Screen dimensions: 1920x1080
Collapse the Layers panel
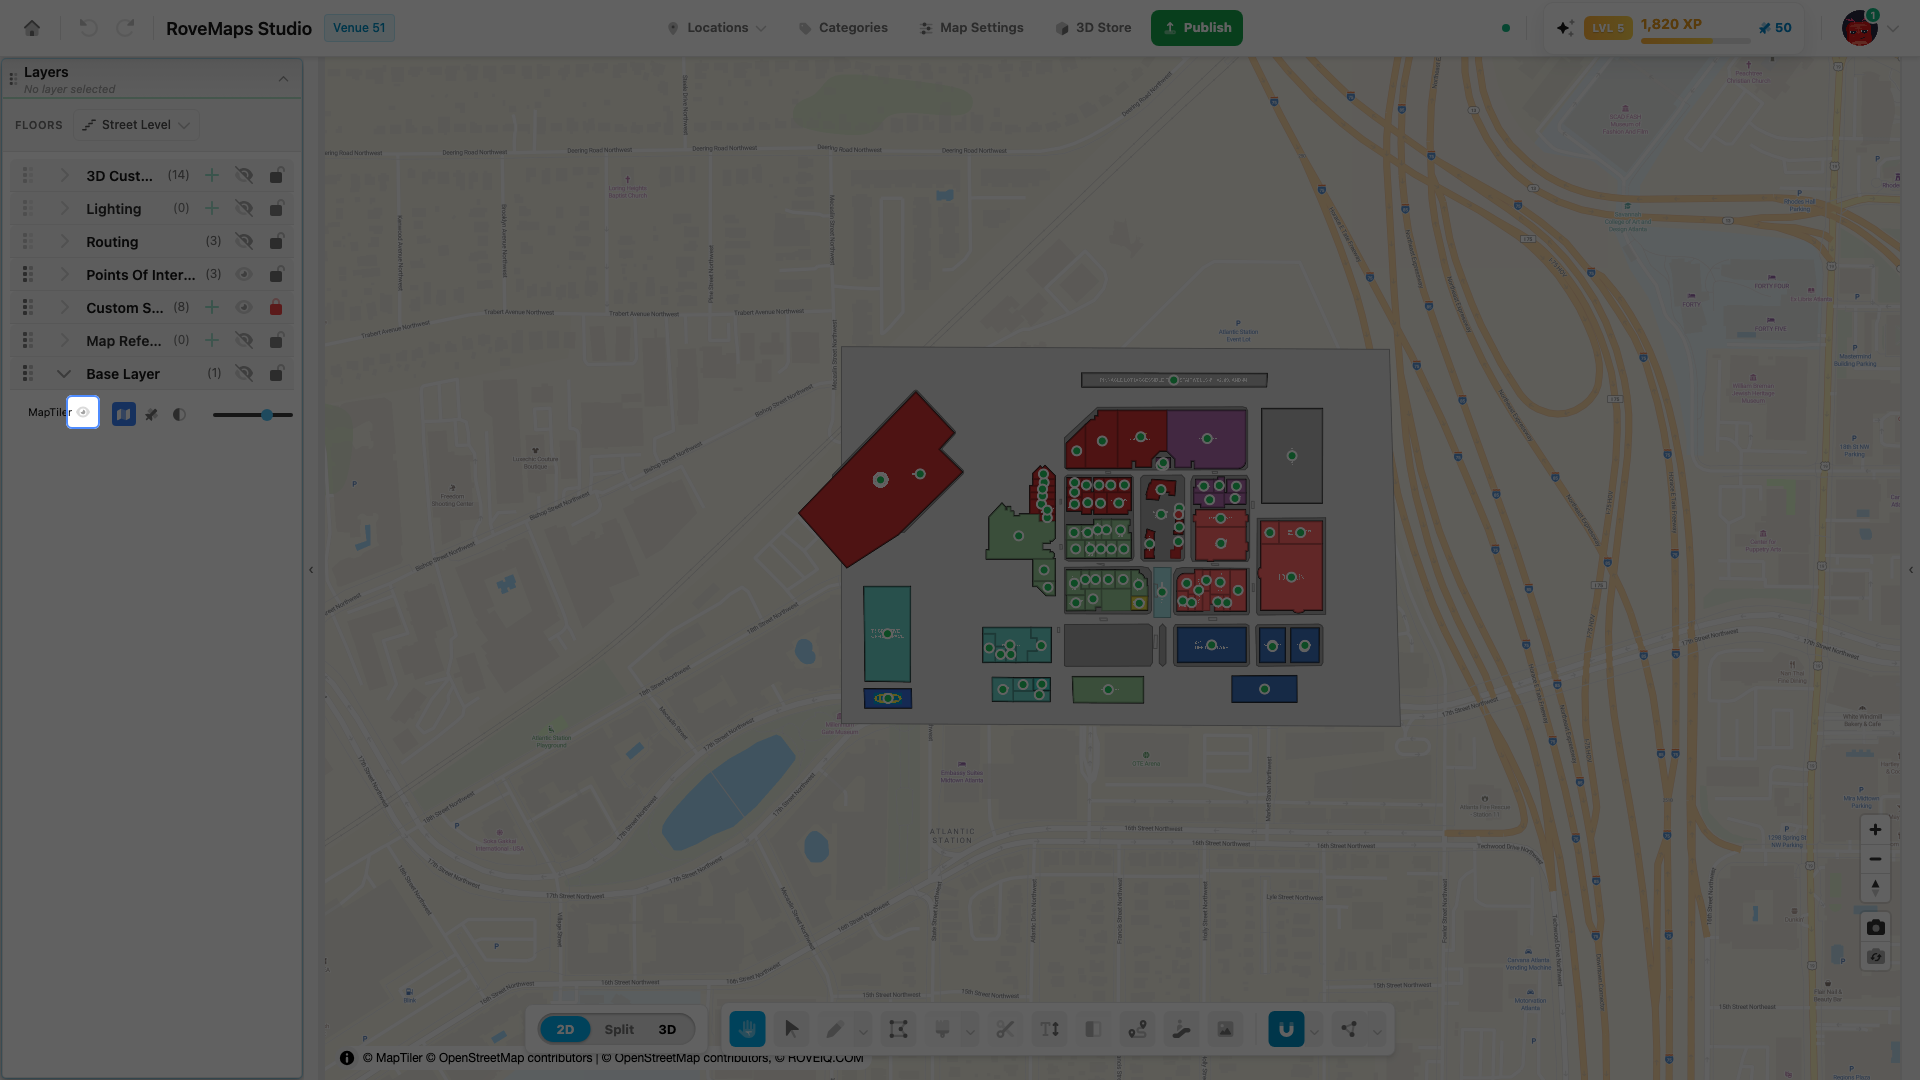pos(283,79)
